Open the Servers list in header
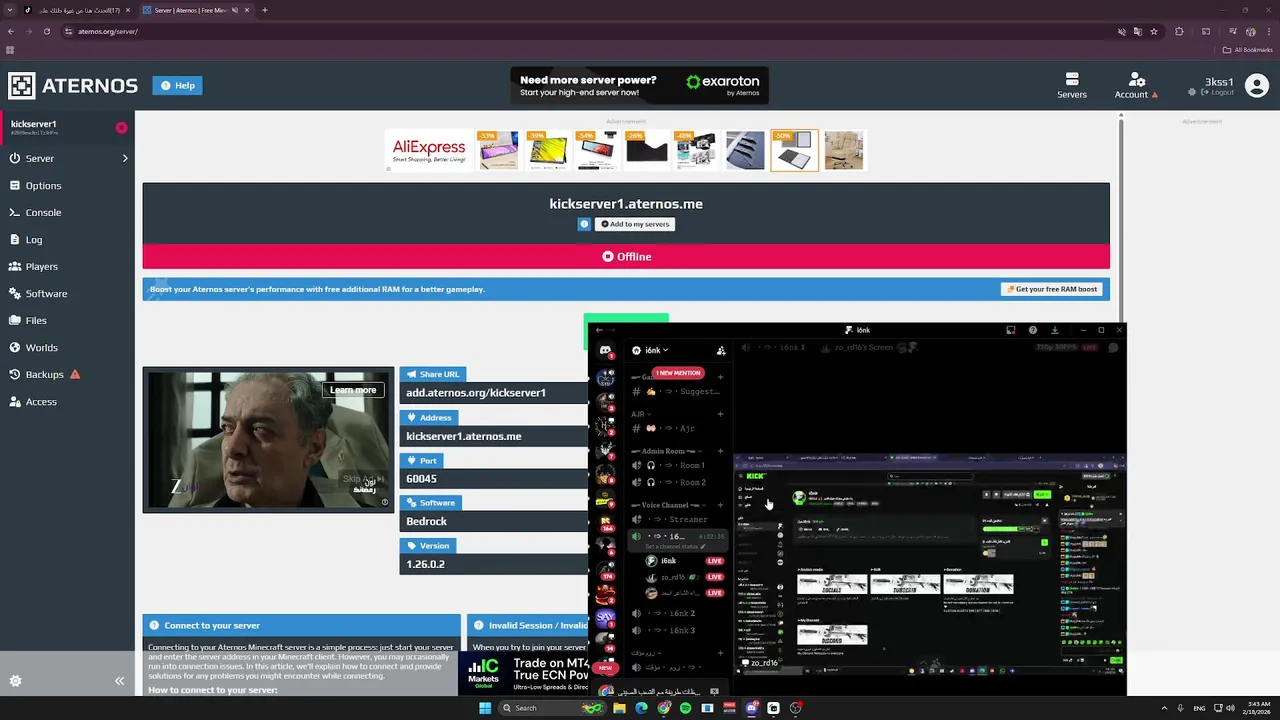Screen dimensions: 1280x720 point(1072,85)
